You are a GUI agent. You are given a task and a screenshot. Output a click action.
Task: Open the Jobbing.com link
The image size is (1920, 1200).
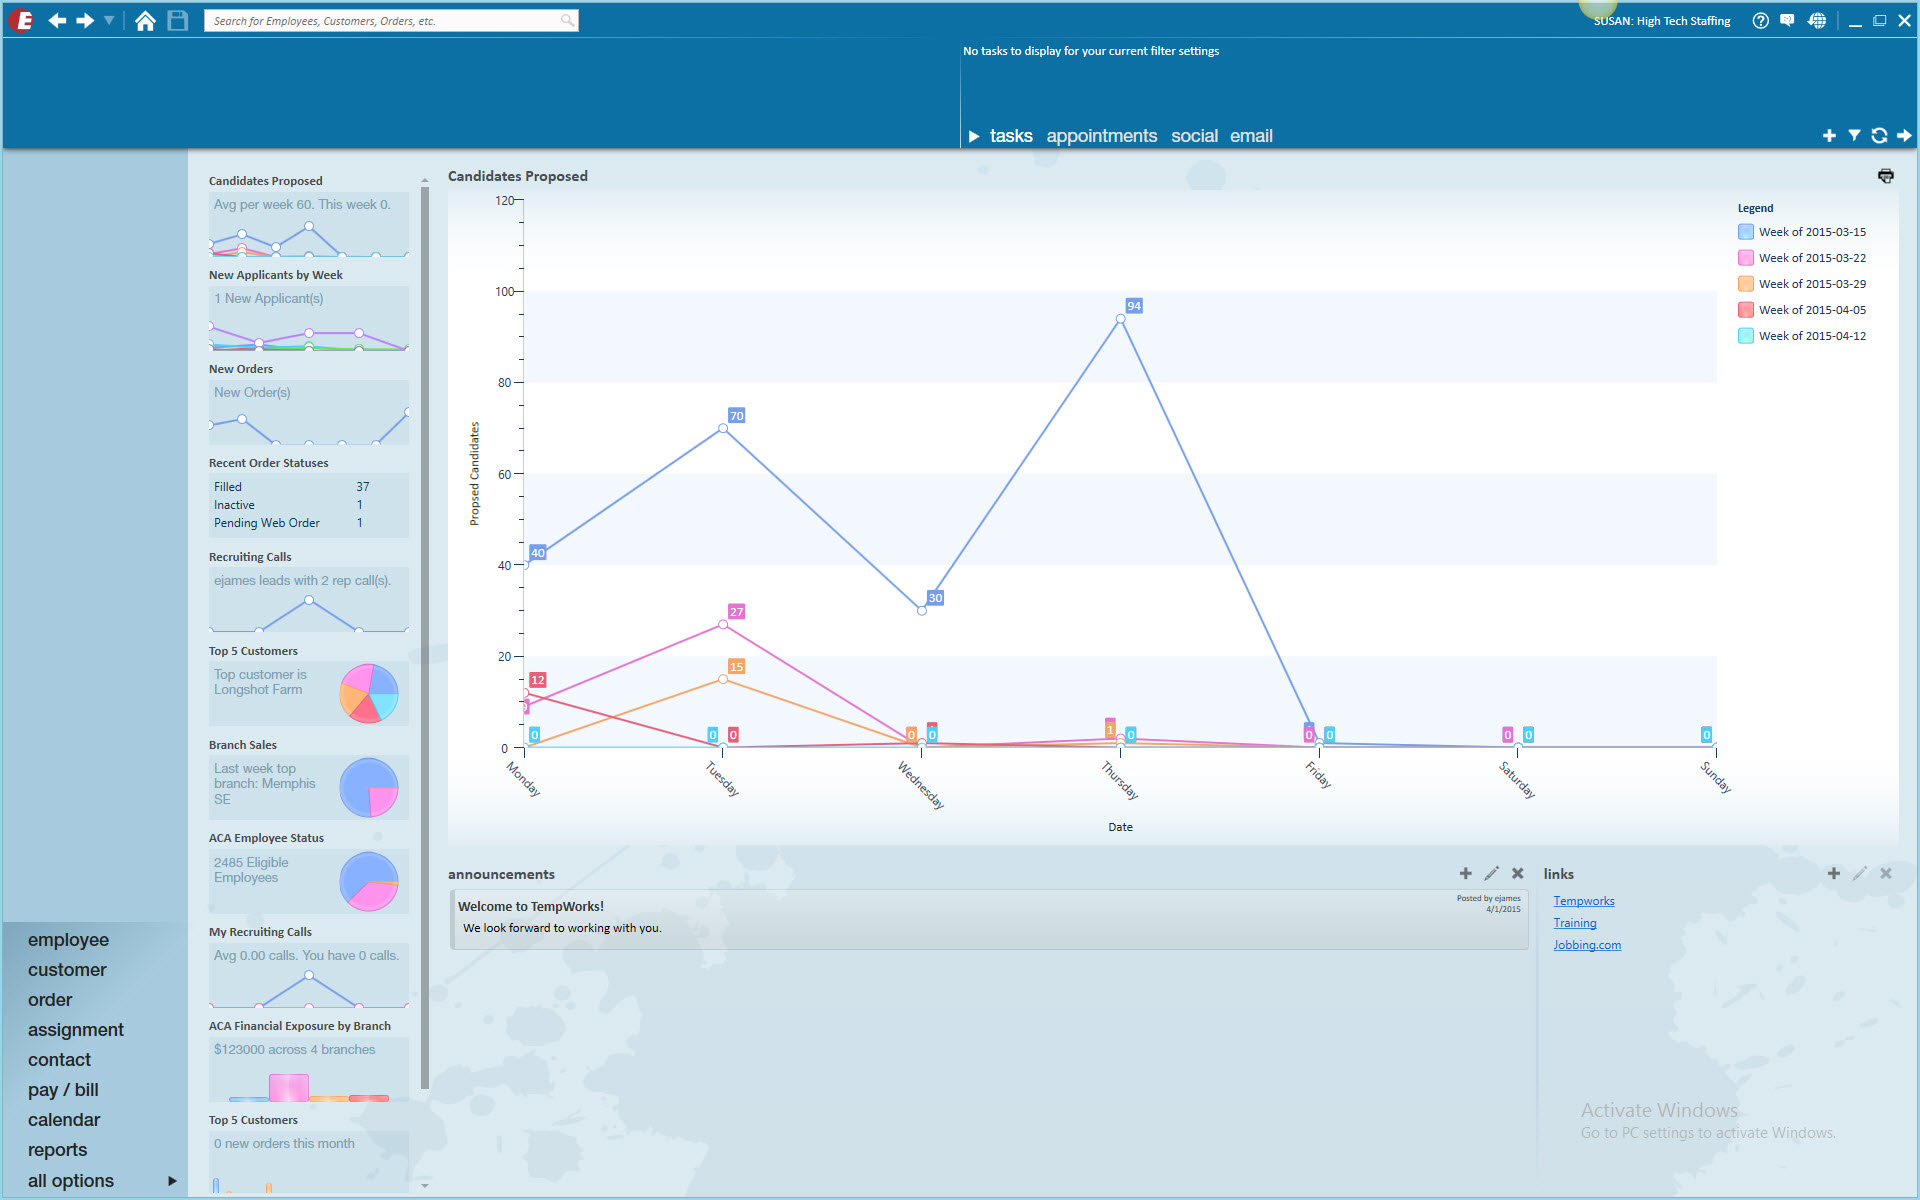click(x=1586, y=945)
